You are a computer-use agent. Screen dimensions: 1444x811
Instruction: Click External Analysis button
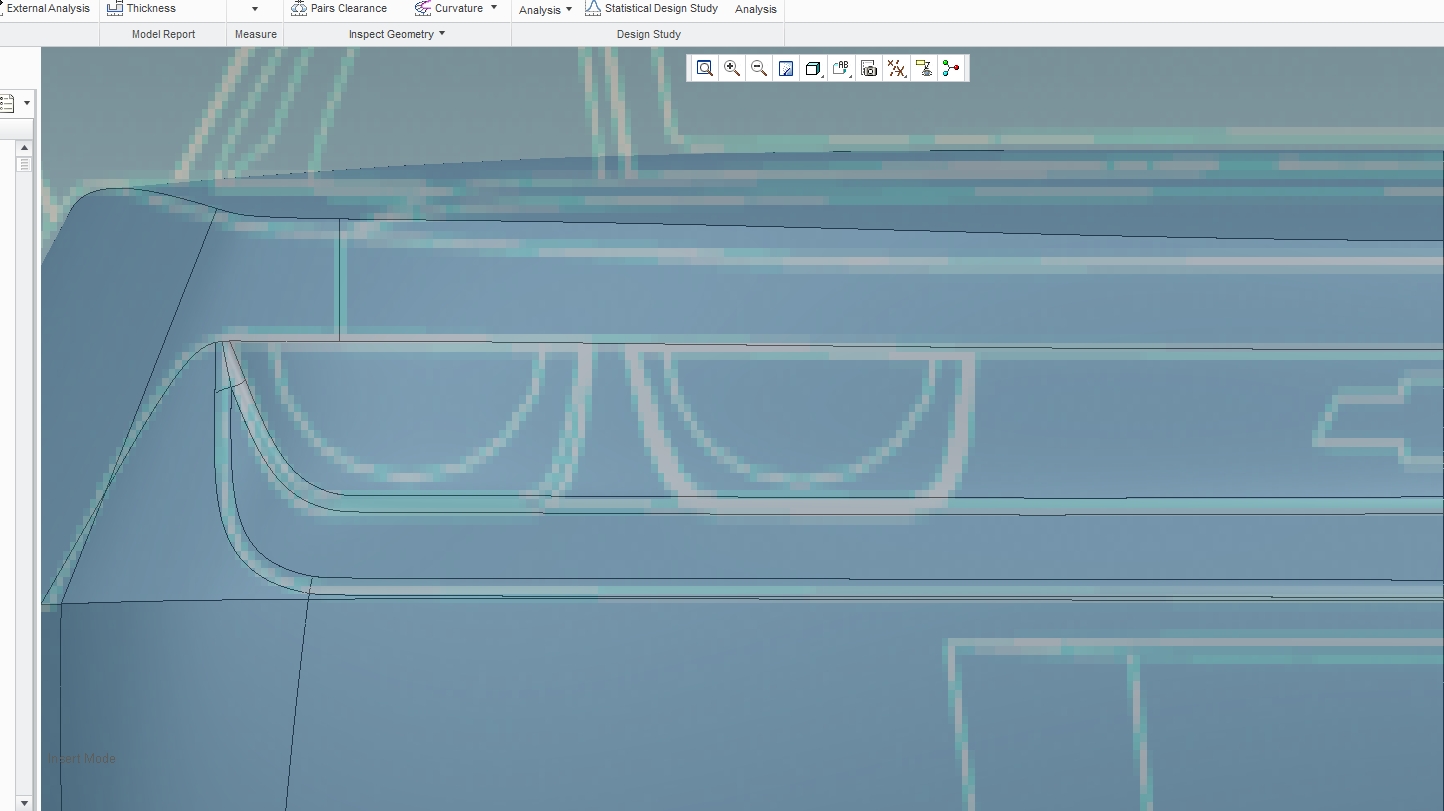pos(45,8)
